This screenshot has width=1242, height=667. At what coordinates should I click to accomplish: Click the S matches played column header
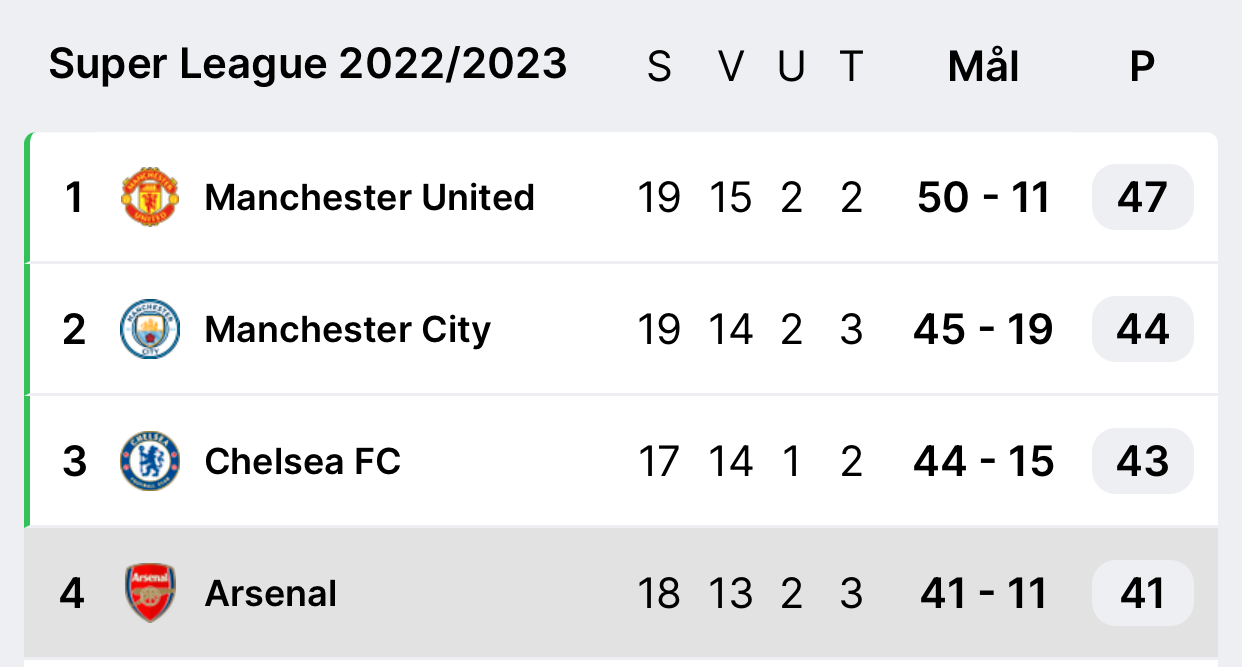pos(659,67)
